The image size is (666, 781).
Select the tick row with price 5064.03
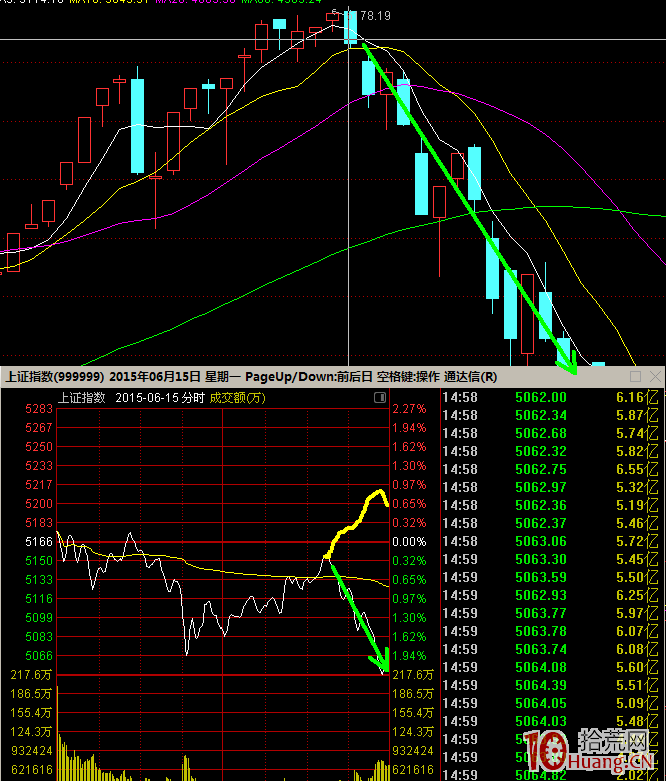pos(550,721)
